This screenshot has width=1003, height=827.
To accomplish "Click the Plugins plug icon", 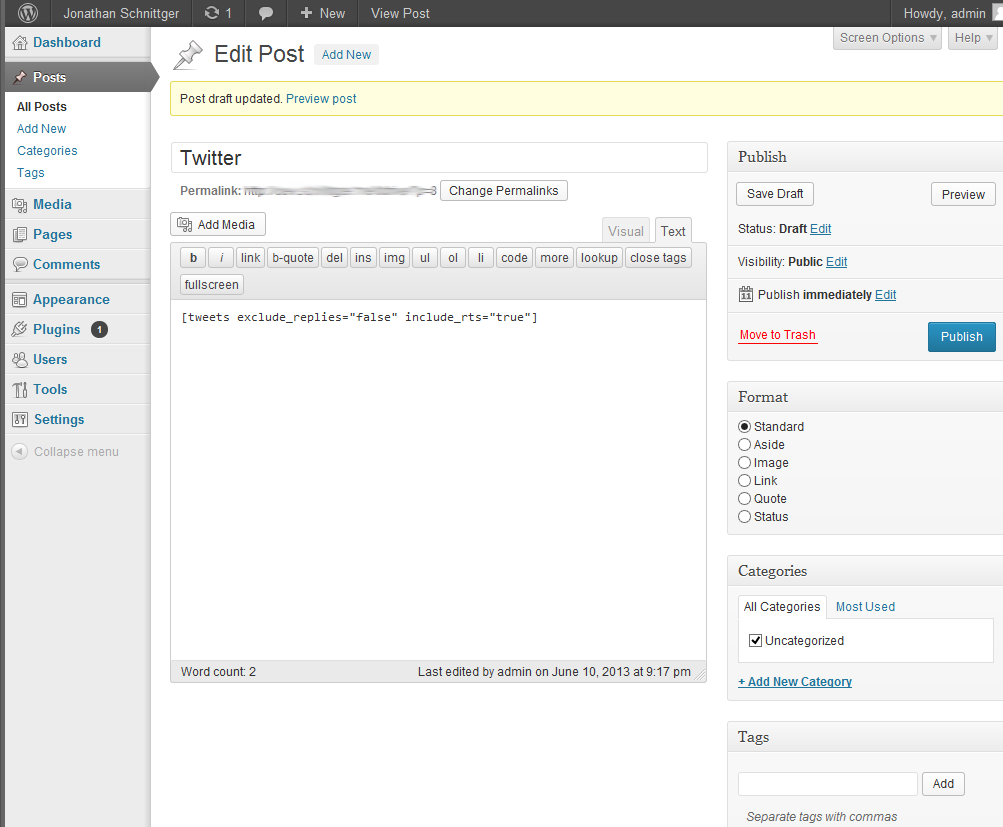I will tap(20, 329).
